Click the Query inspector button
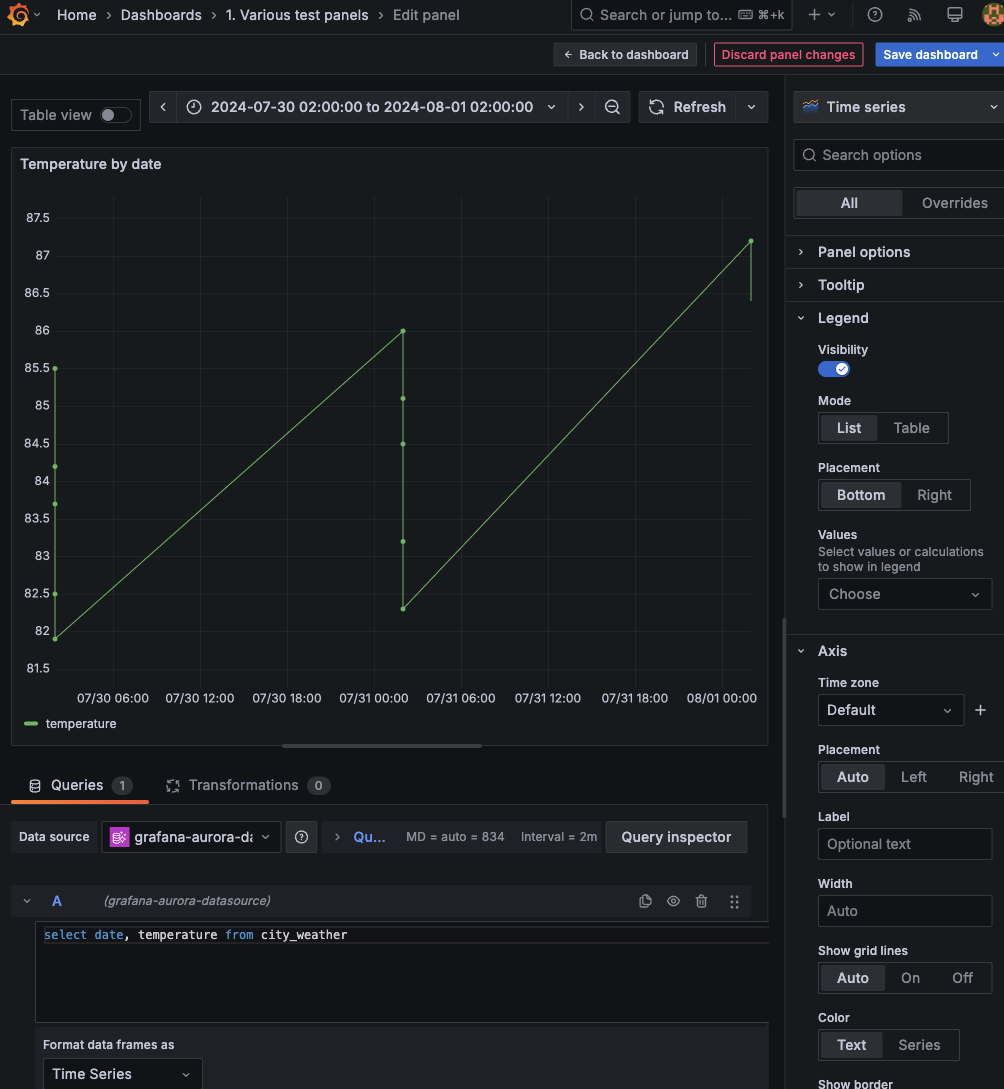Image resolution: width=1004 pixels, height=1089 pixels. pos(676,837)
